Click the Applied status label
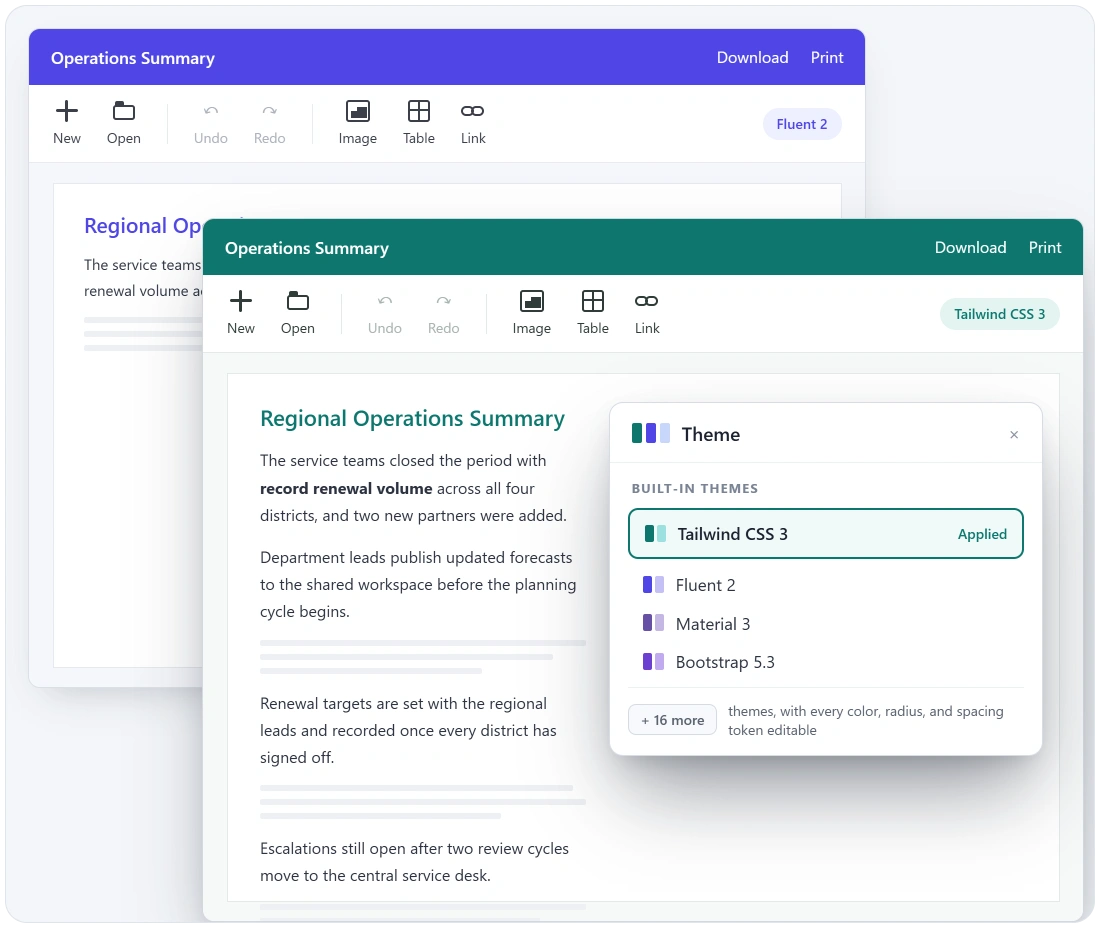Viewport: 1100px width, 928px height. (981, 534)
